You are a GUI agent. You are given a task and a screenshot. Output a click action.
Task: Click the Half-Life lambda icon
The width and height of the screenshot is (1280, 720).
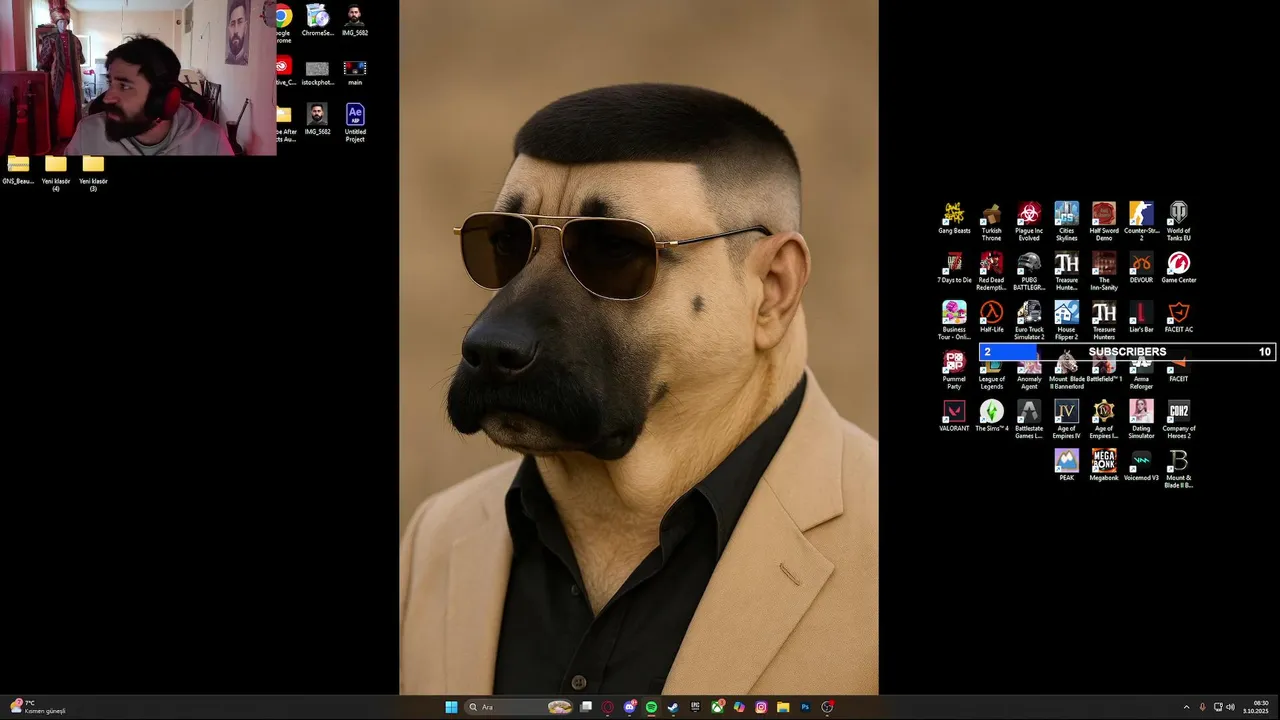click(x=991, y=317)
